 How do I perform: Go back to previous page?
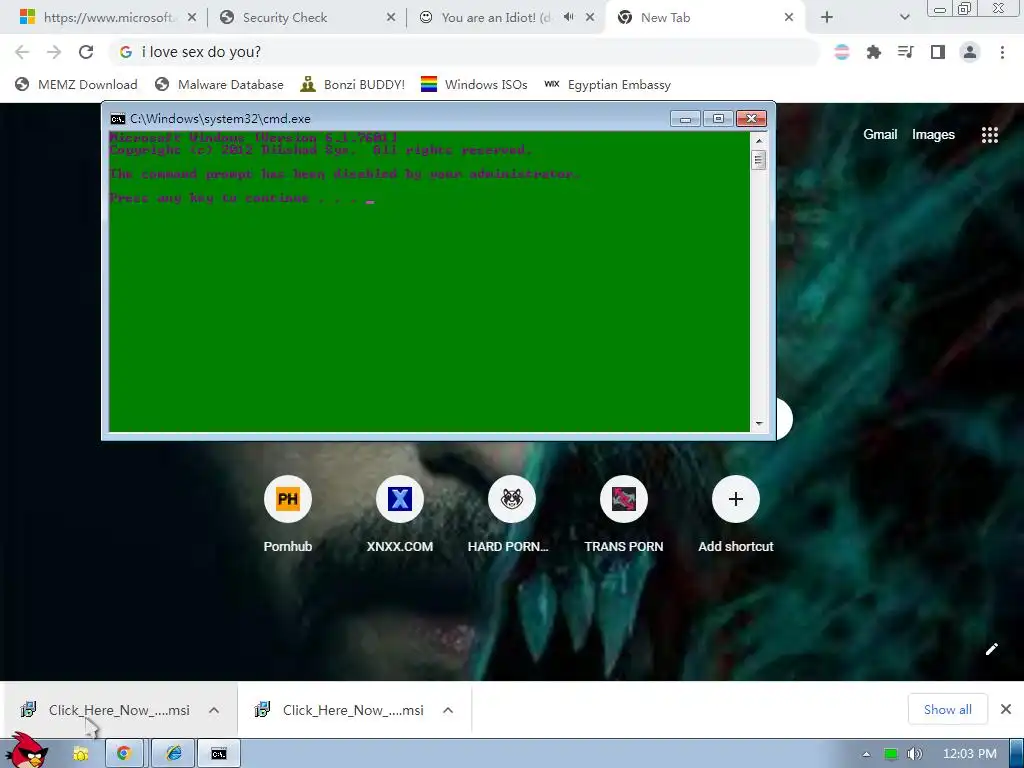click(22, 52)
